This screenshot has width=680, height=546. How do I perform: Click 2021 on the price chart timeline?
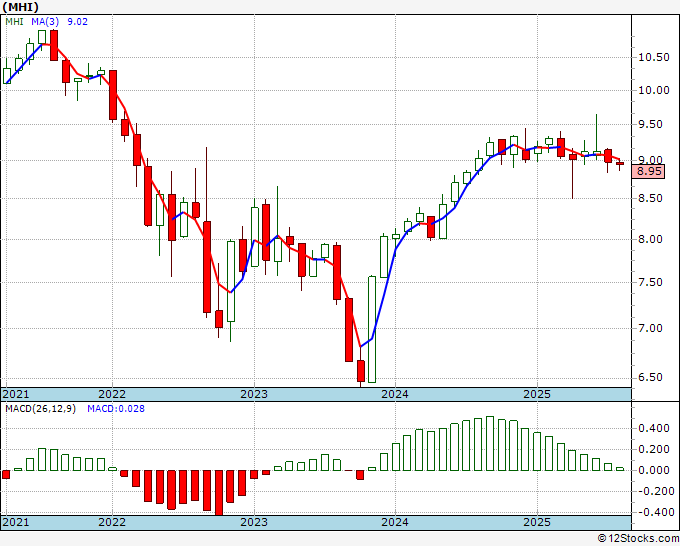[x=16, y=394]
